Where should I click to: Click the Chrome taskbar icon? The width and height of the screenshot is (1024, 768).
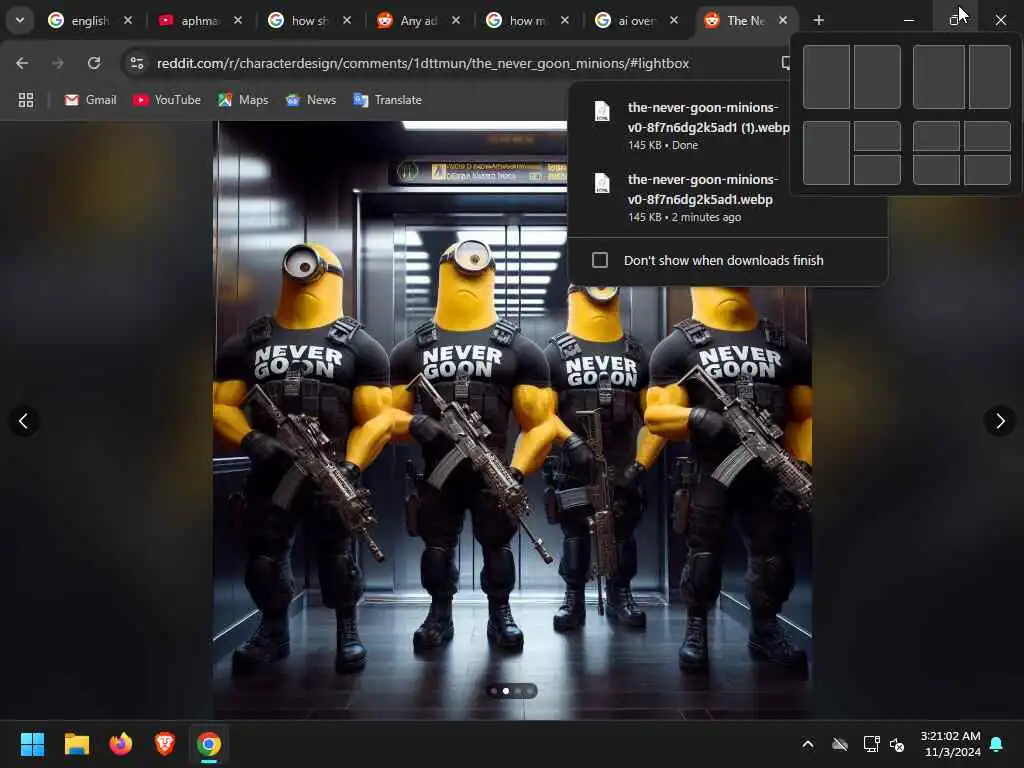click(209, 744)
